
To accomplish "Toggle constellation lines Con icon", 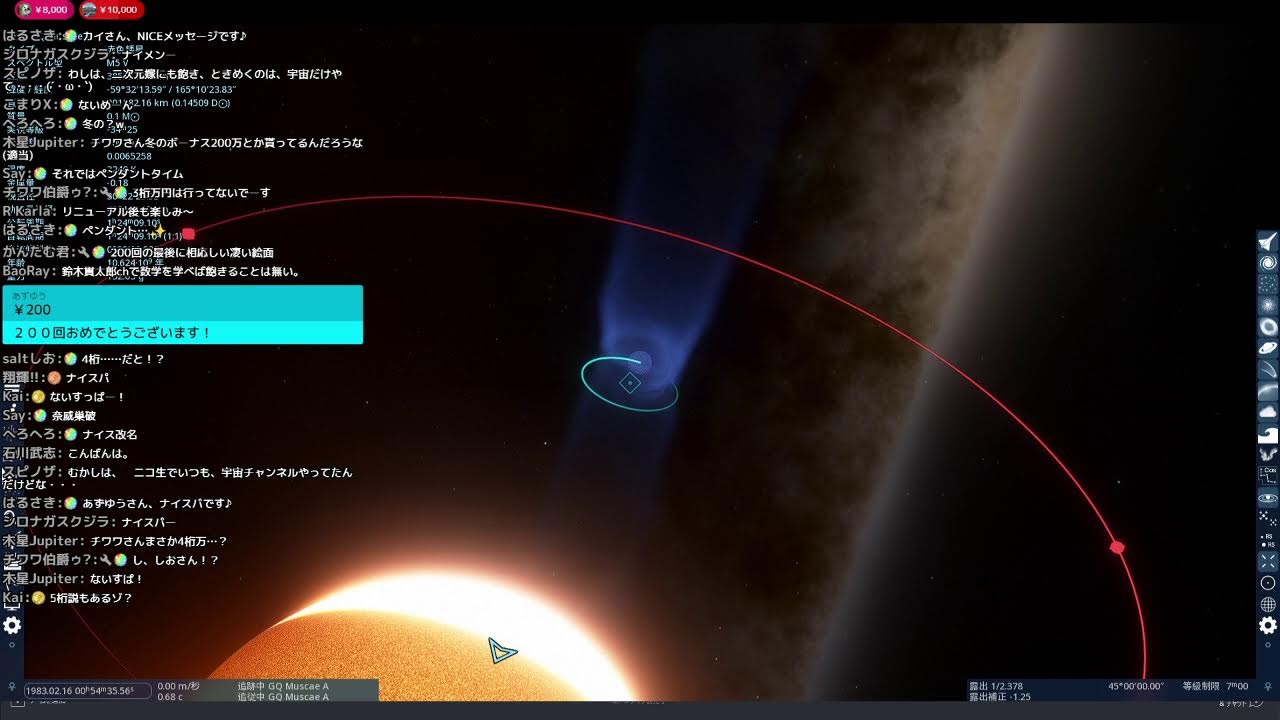I will pos(1267,475).
